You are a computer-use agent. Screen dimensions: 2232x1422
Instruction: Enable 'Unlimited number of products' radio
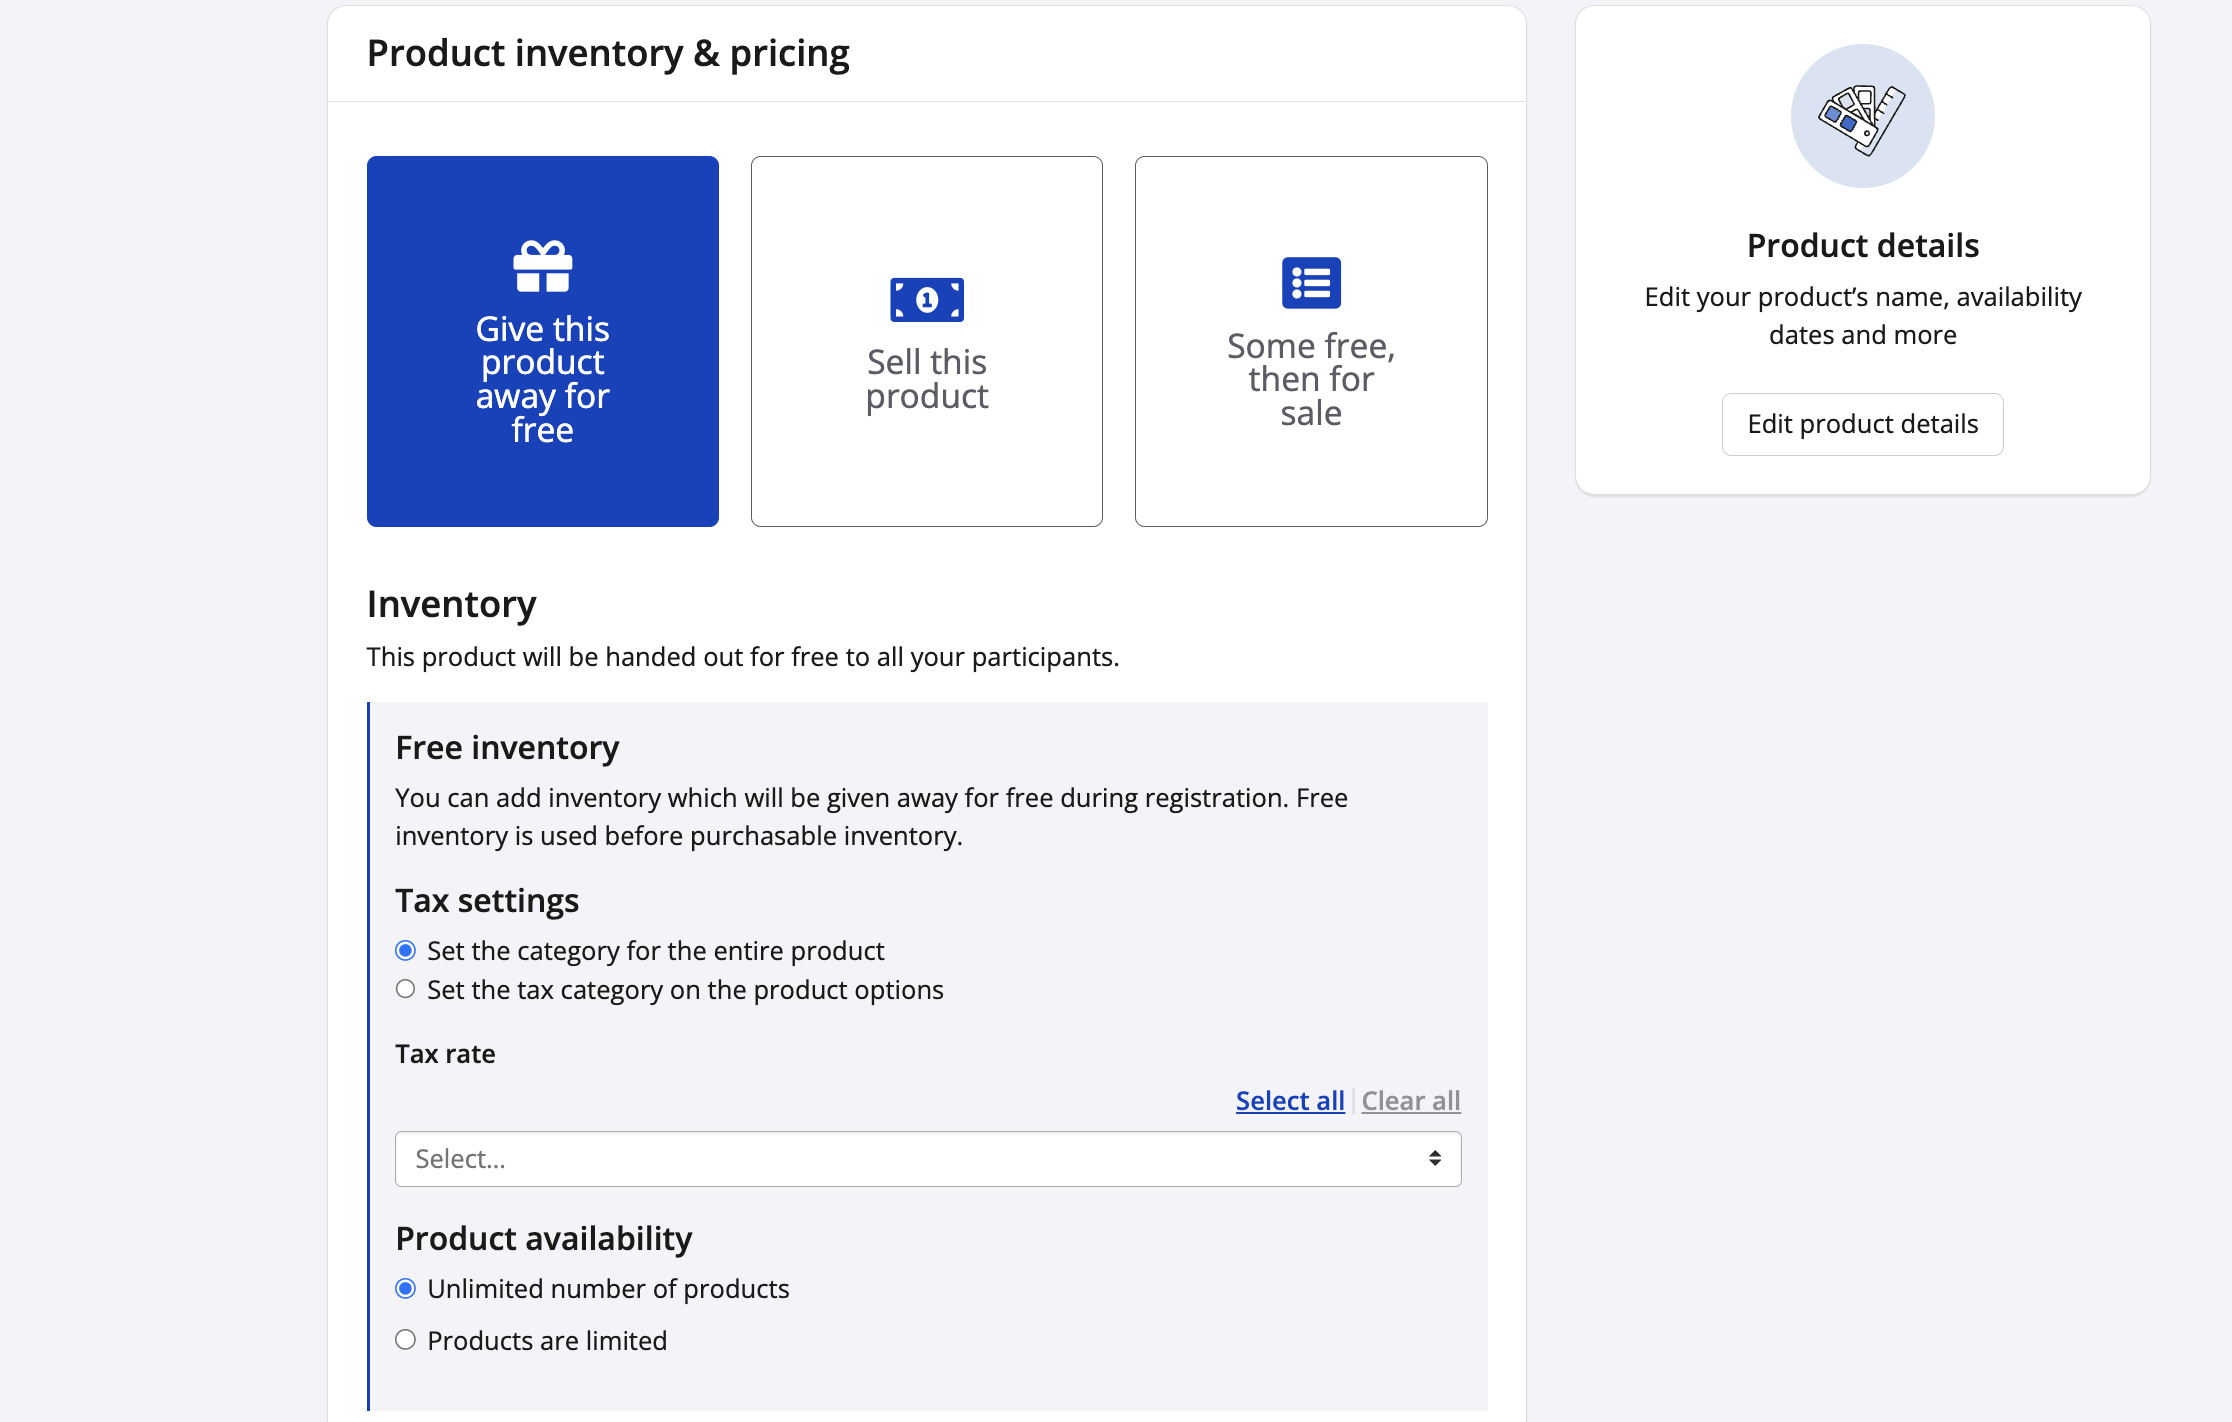pos(405,1288)
